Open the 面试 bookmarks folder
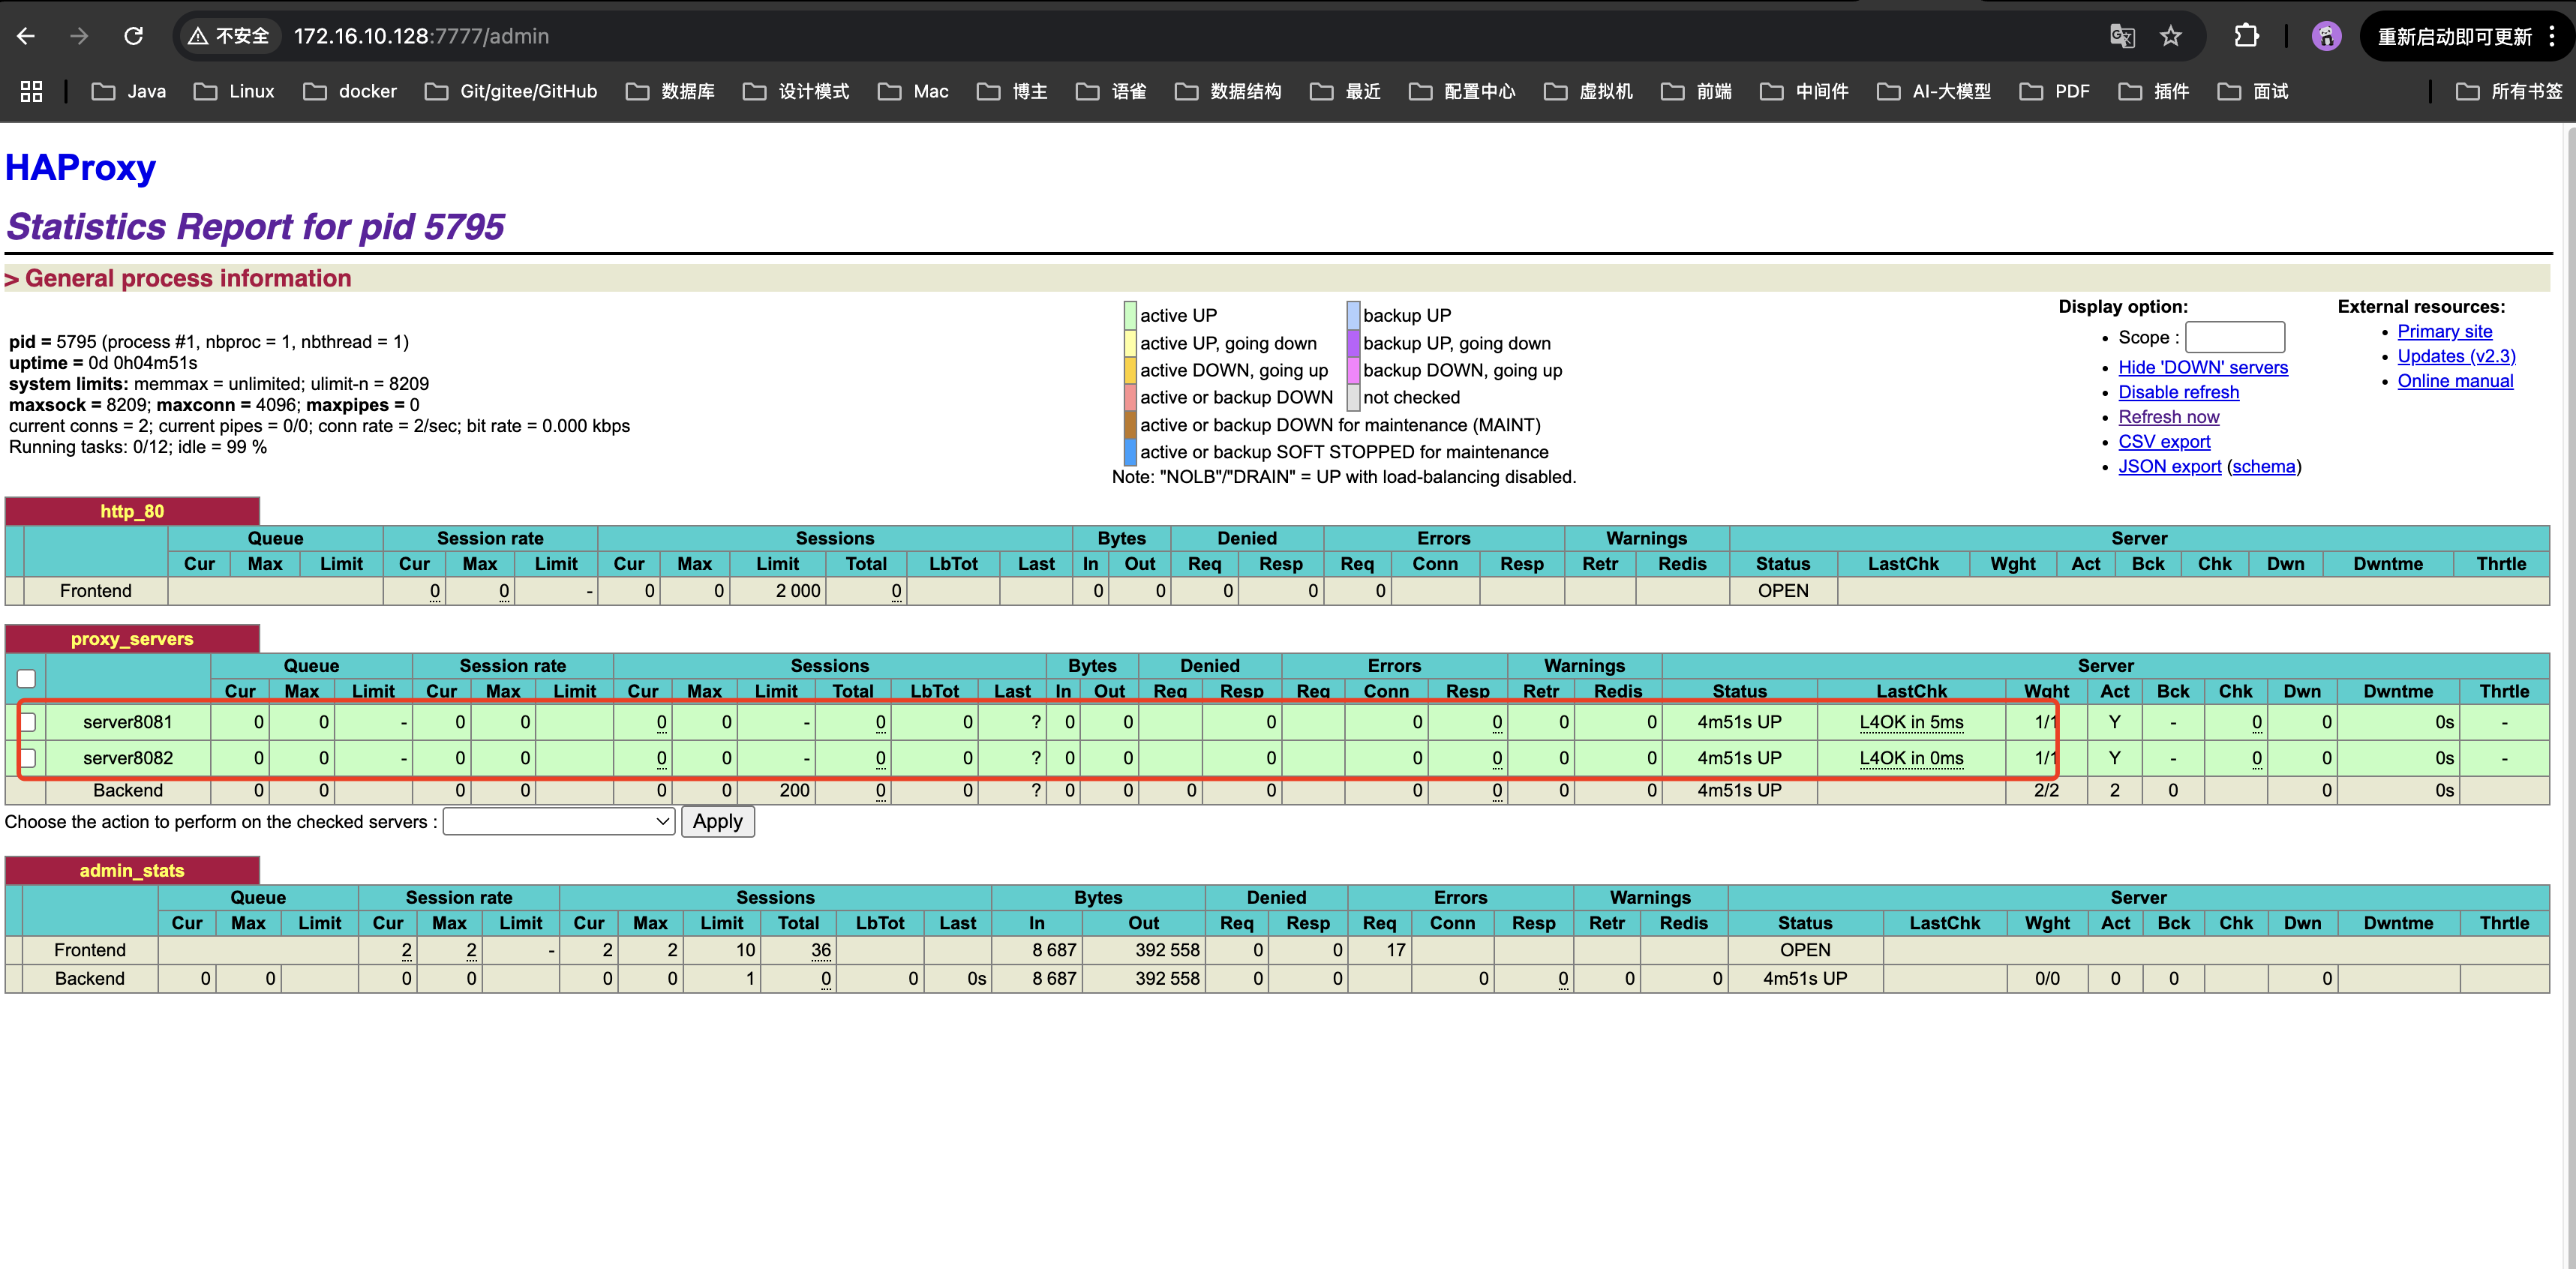2576x1269 pixels. [x=2252, y=91]
